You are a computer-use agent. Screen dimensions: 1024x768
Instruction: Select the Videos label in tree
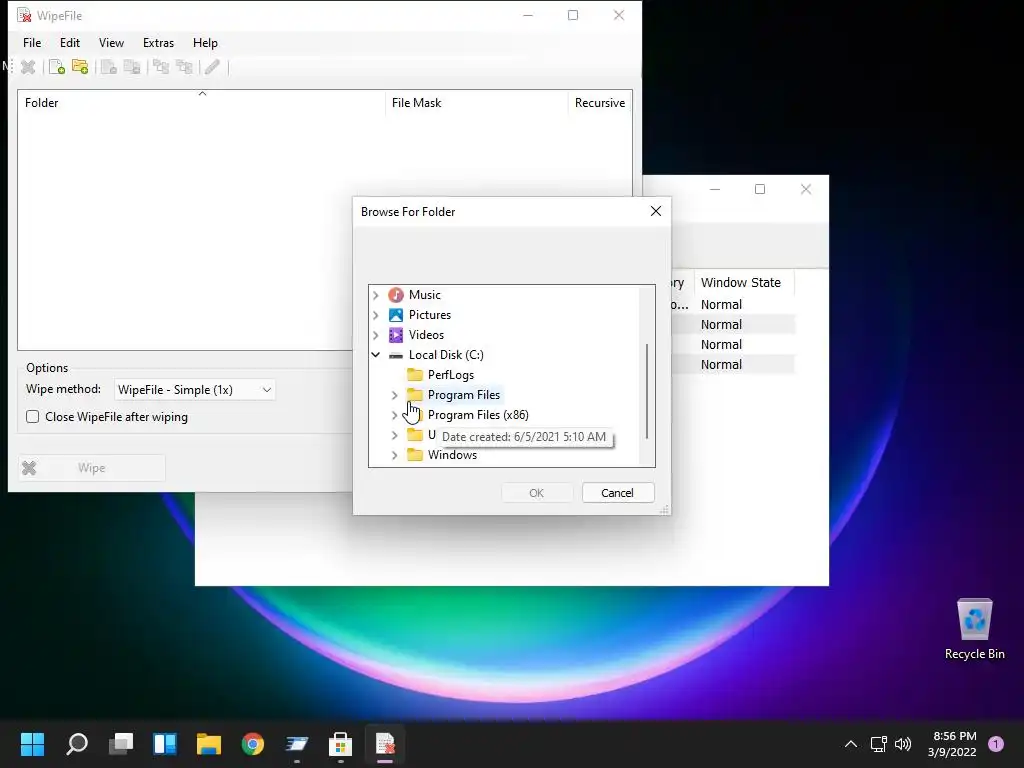tap(426, 335)
